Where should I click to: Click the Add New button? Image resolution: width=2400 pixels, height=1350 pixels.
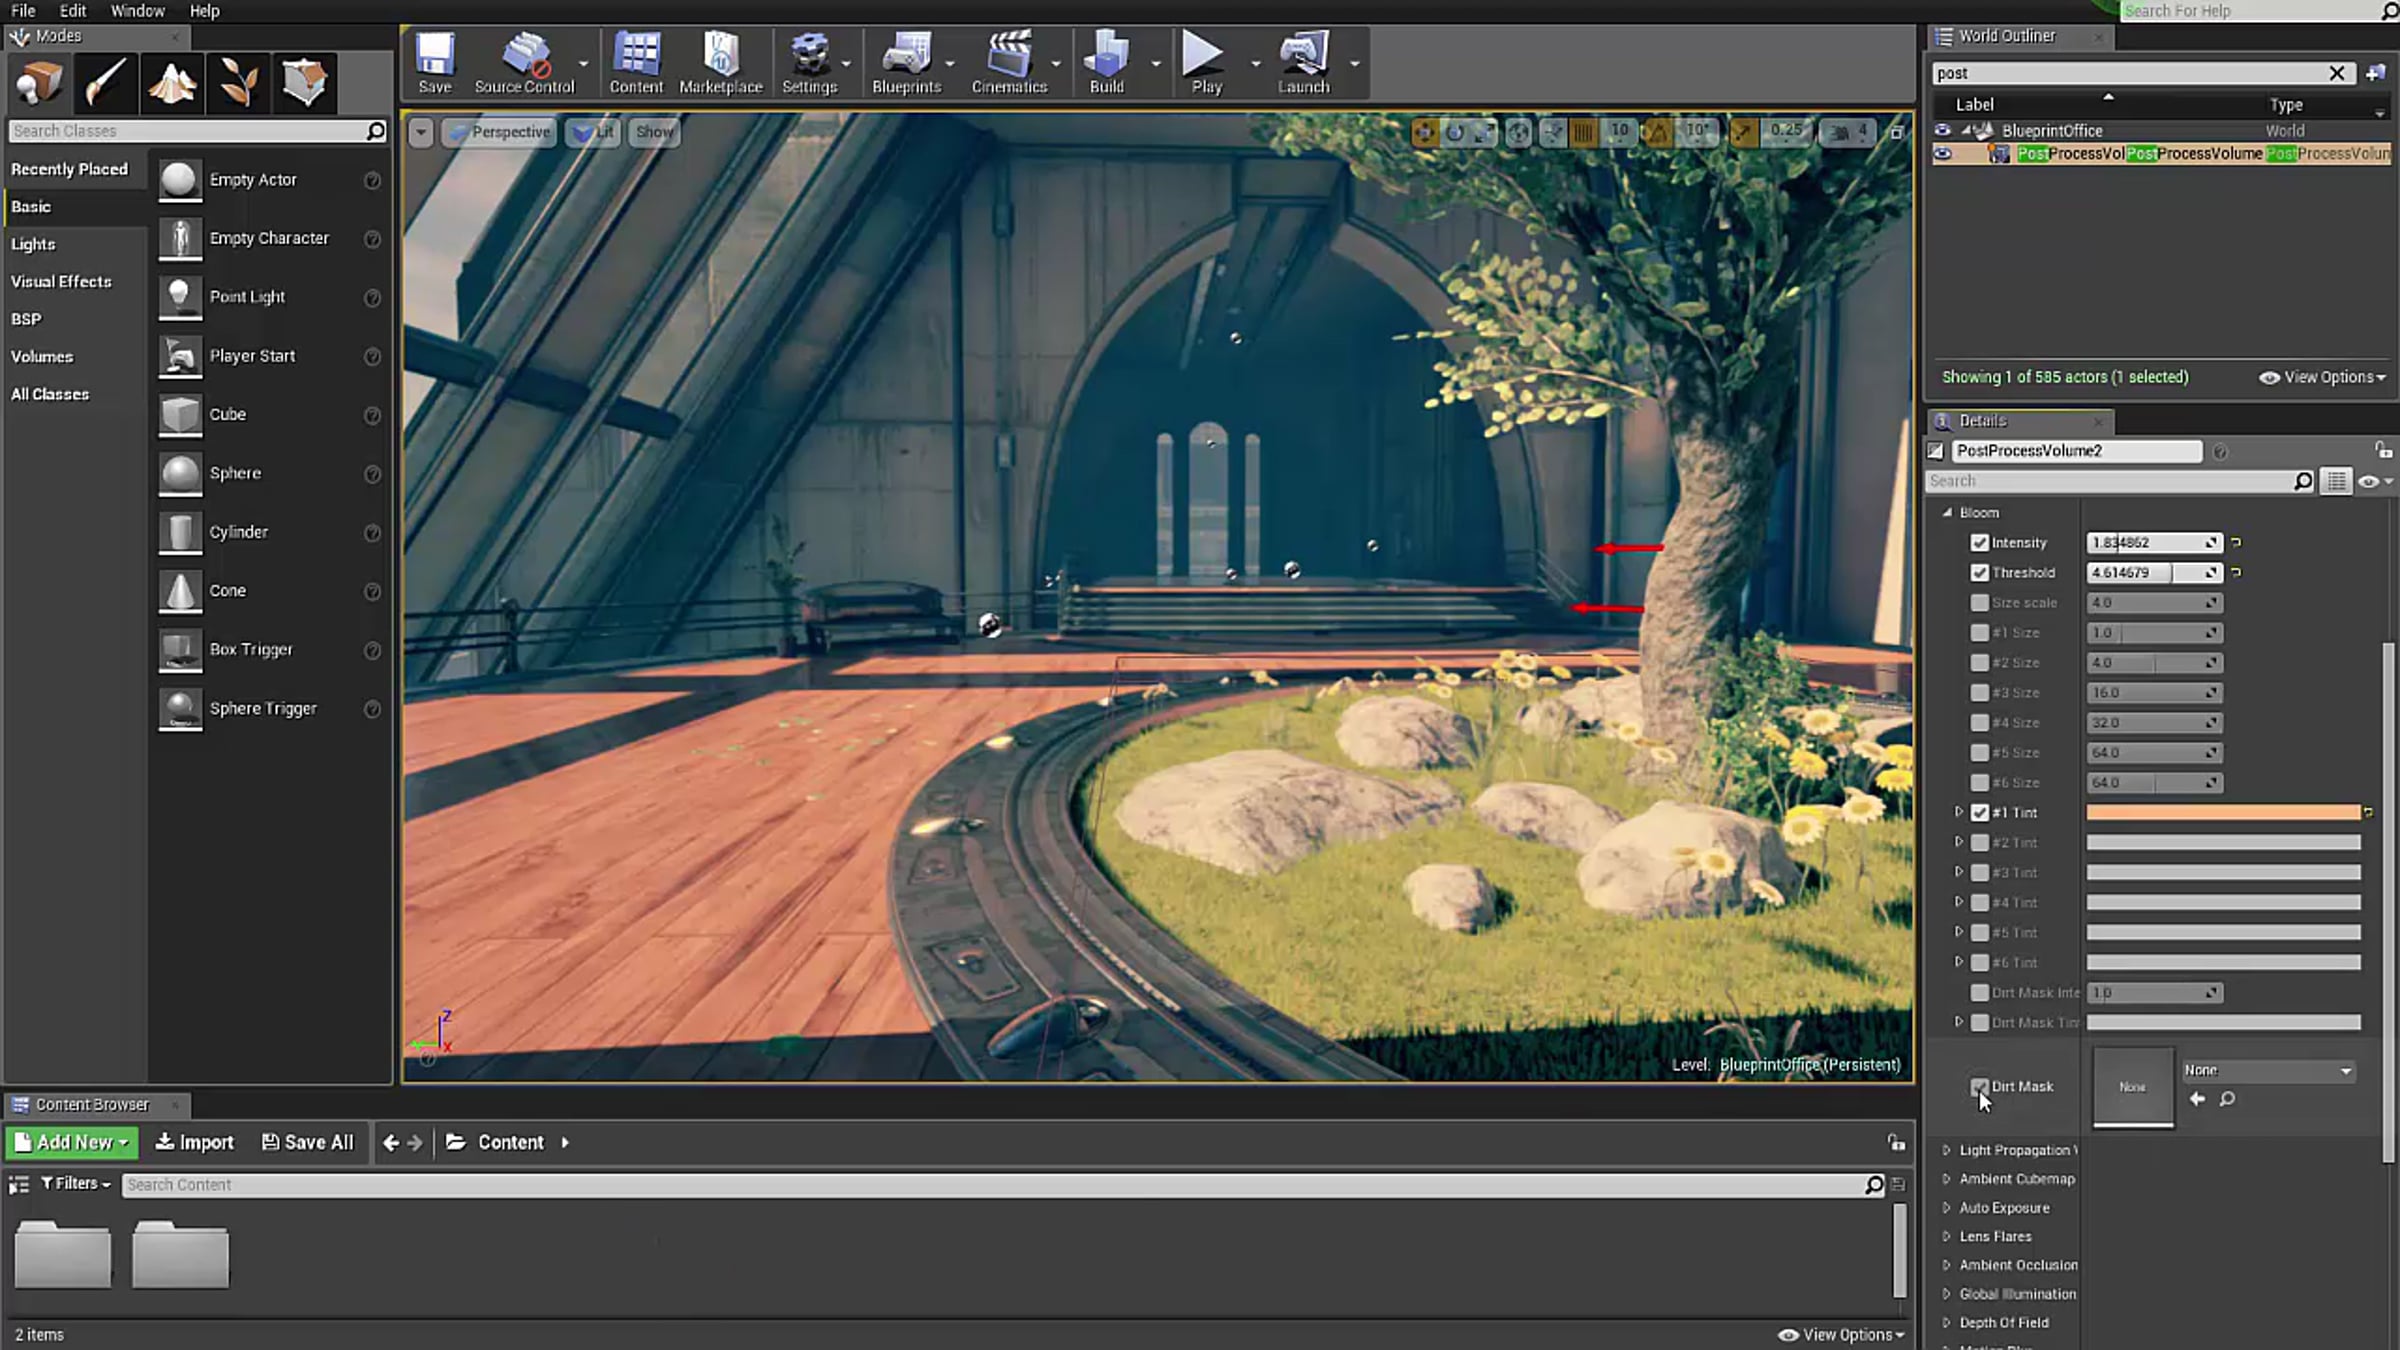[72, 1142]
